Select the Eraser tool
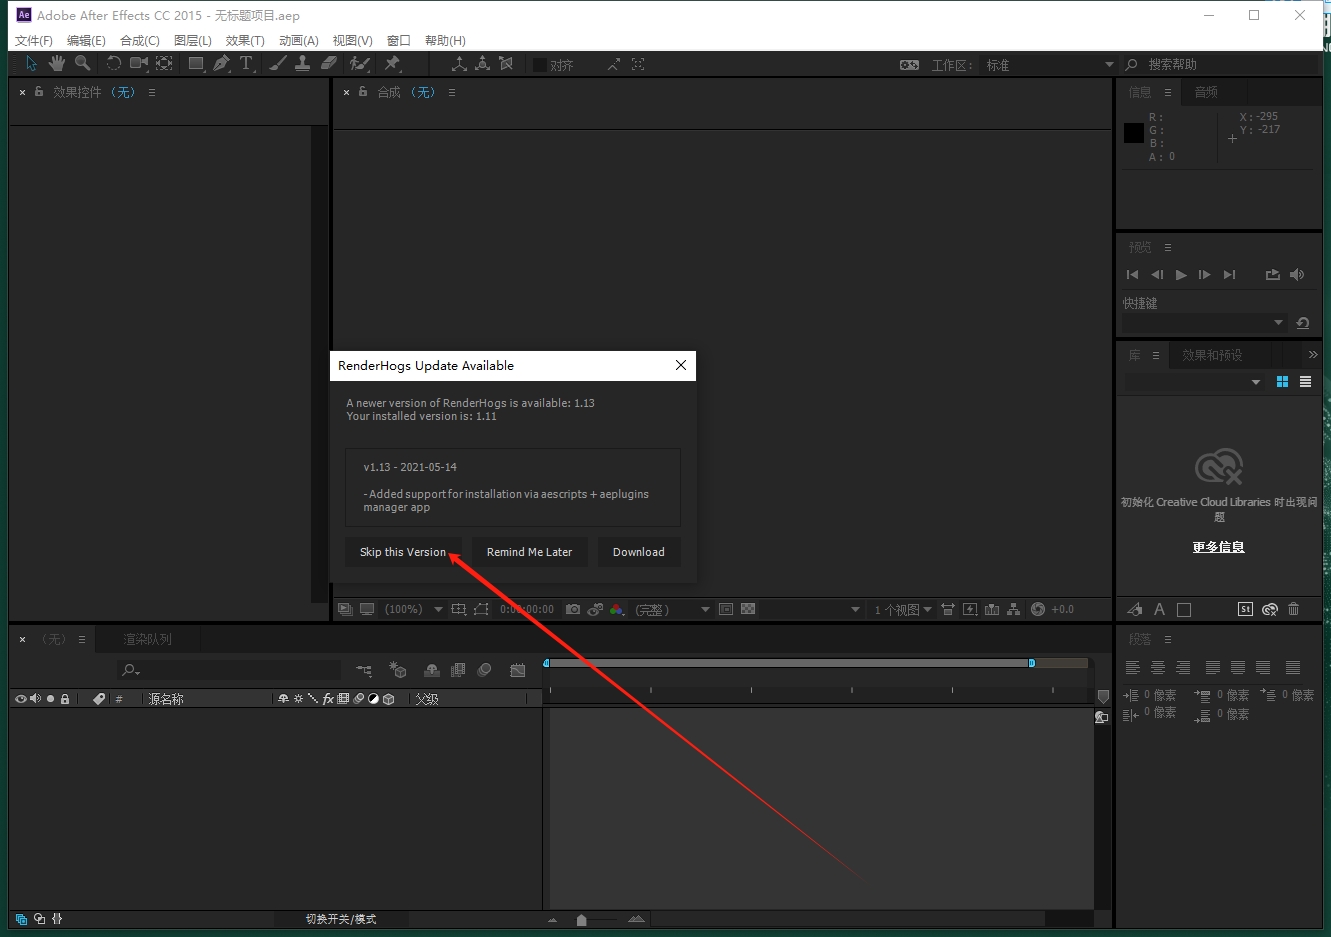Image resolution: width=1331 pixels, height=937 pixels. 328,64
